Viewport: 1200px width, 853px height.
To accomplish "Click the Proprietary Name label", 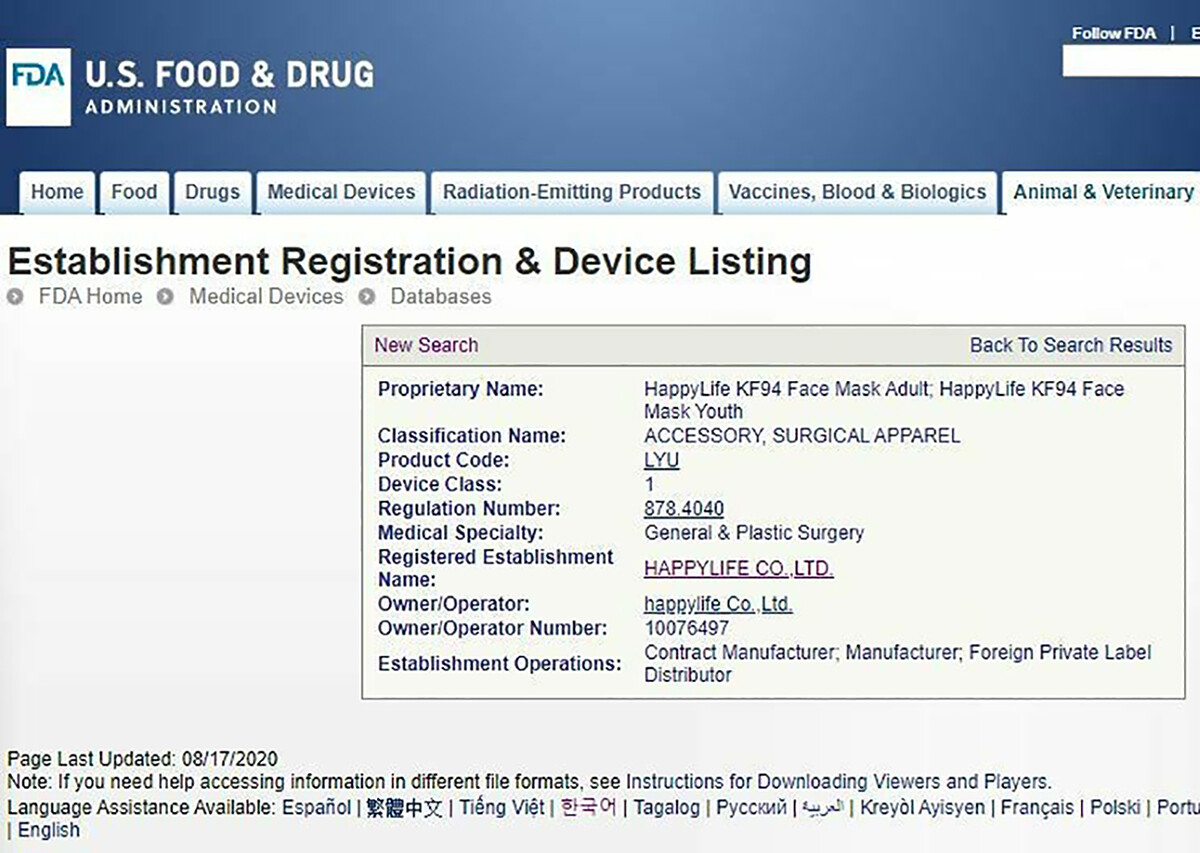I will coord(460,389).
